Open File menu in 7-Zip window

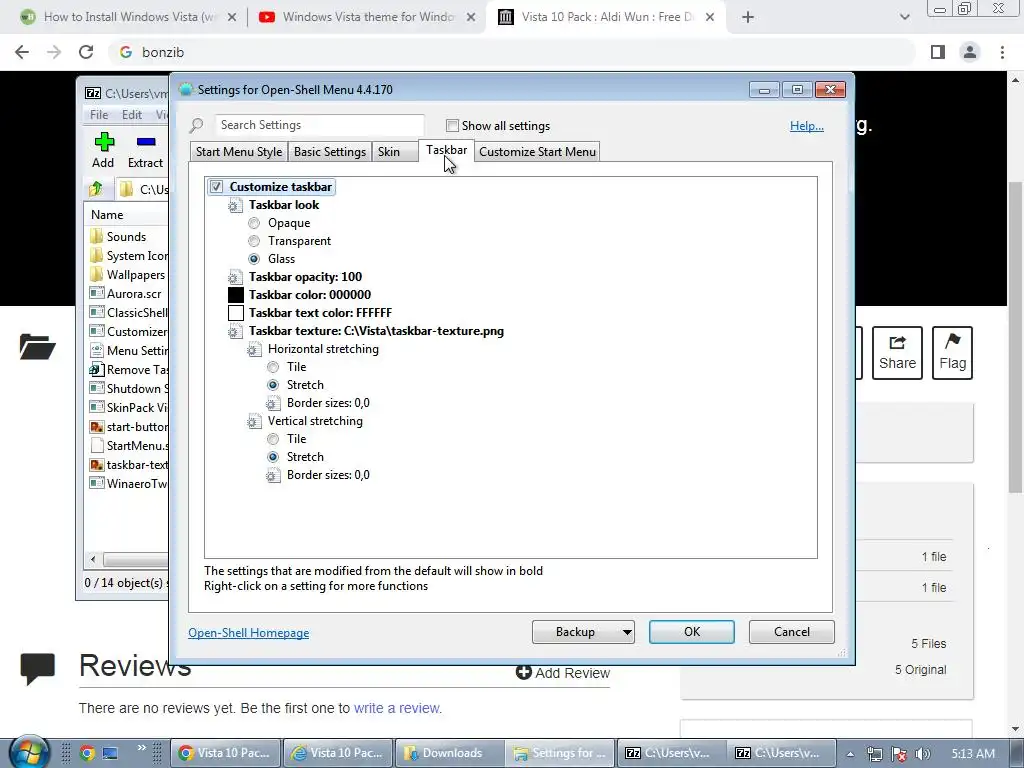tap(99, 115)
